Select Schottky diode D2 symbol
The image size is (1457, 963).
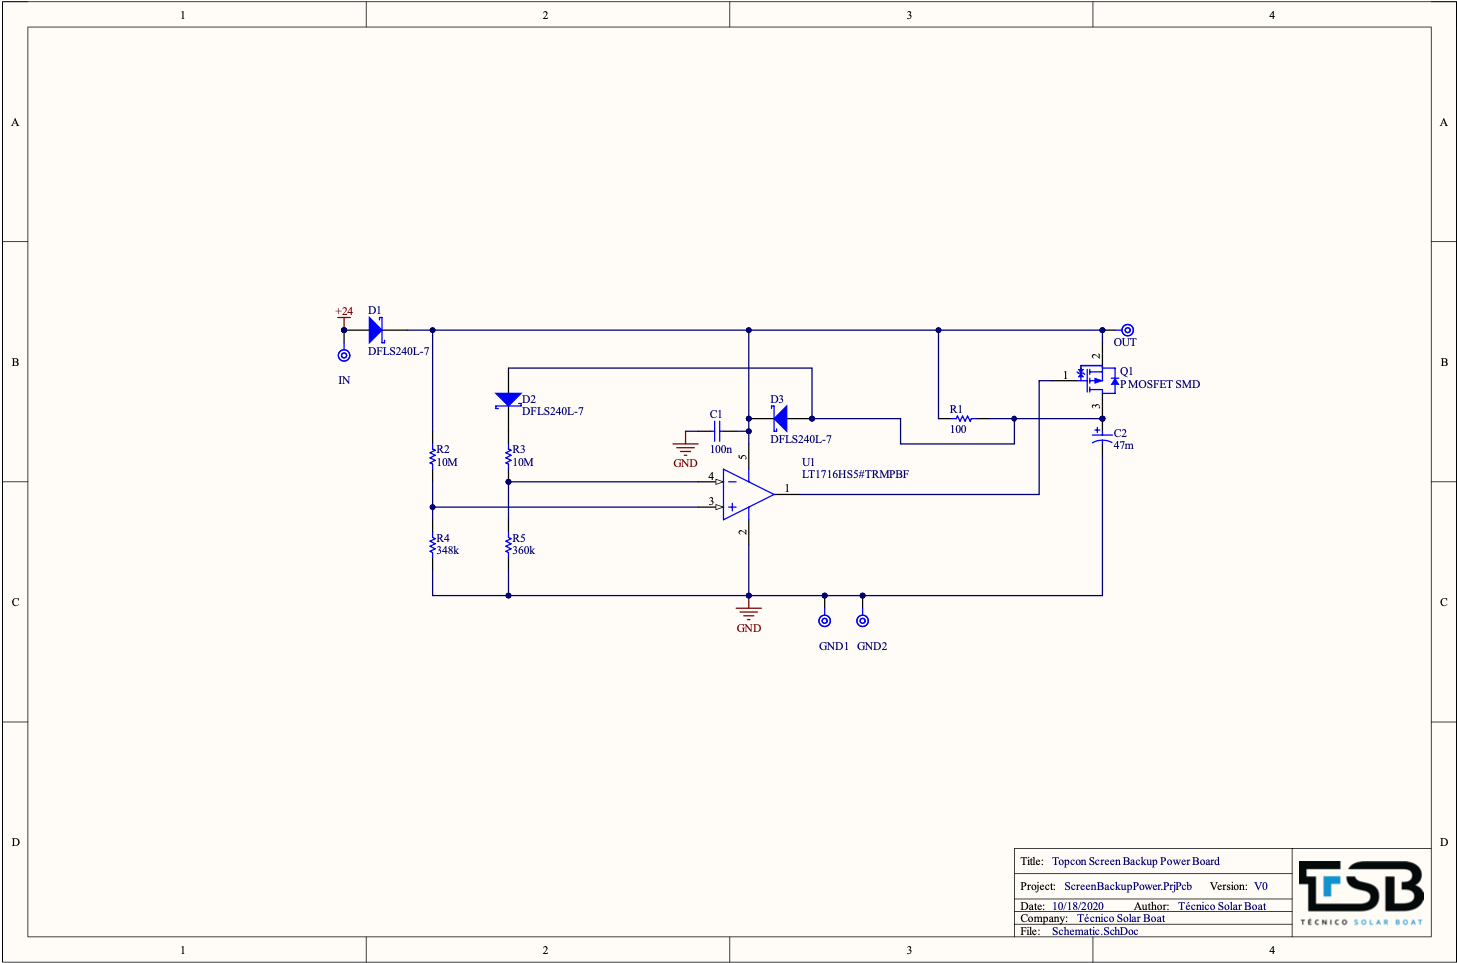(508, 400)
